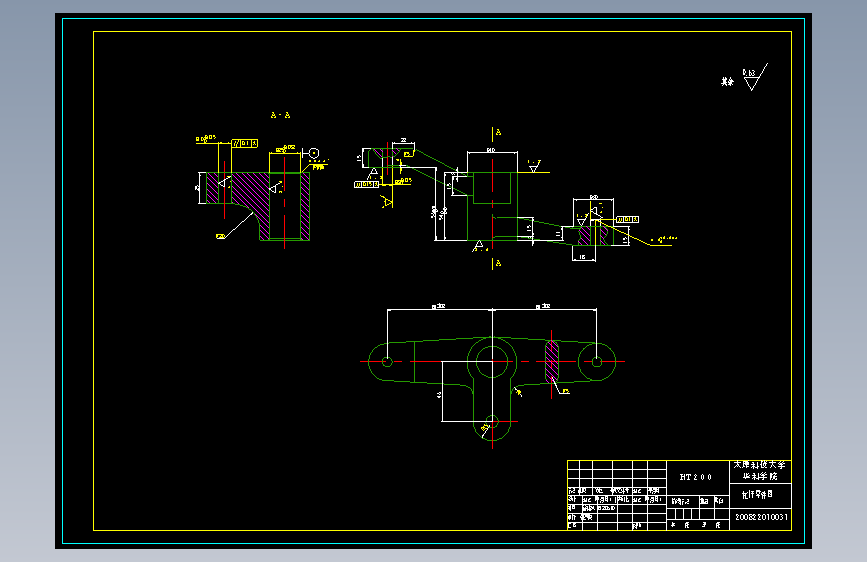
Task: Click the roughness symbol right of front view
Action: pos(534,165)
